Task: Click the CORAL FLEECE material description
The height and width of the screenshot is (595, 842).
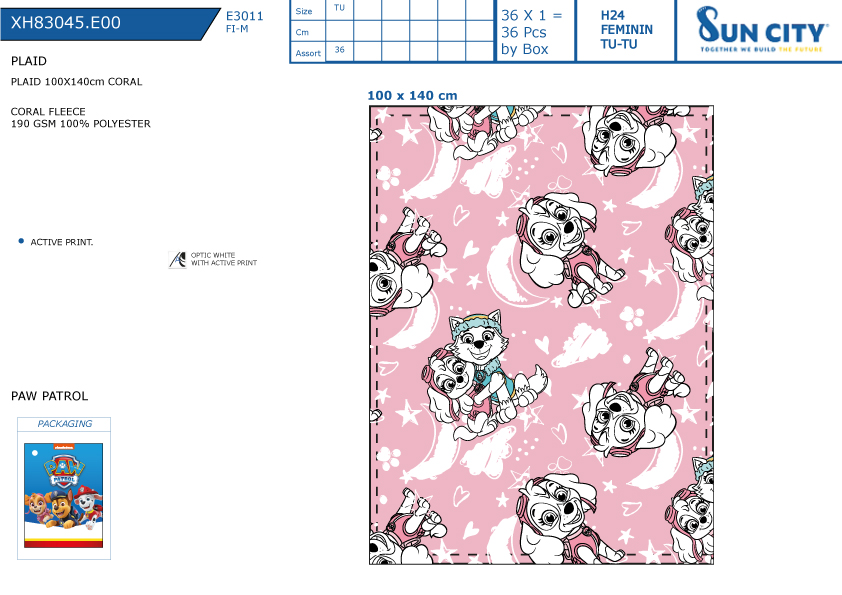Action: click(x=81, y=118)
